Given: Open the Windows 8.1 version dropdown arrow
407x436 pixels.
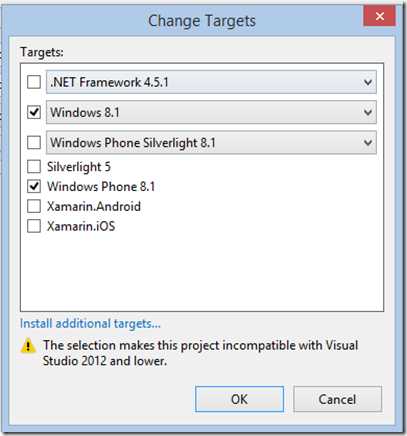Looking at the screenshot, I should [x=368, y=112].
